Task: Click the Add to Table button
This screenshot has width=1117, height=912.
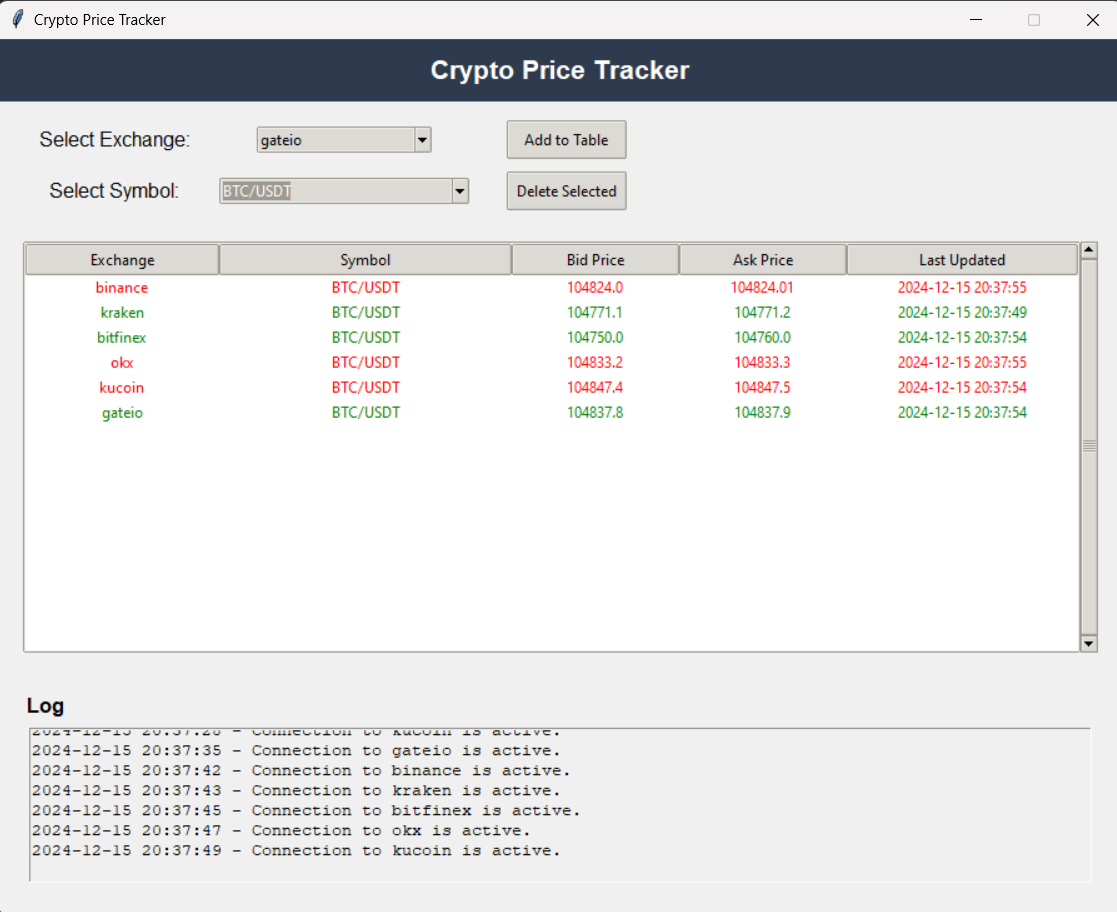Action: pyautogui.click(x=566, y=139)
